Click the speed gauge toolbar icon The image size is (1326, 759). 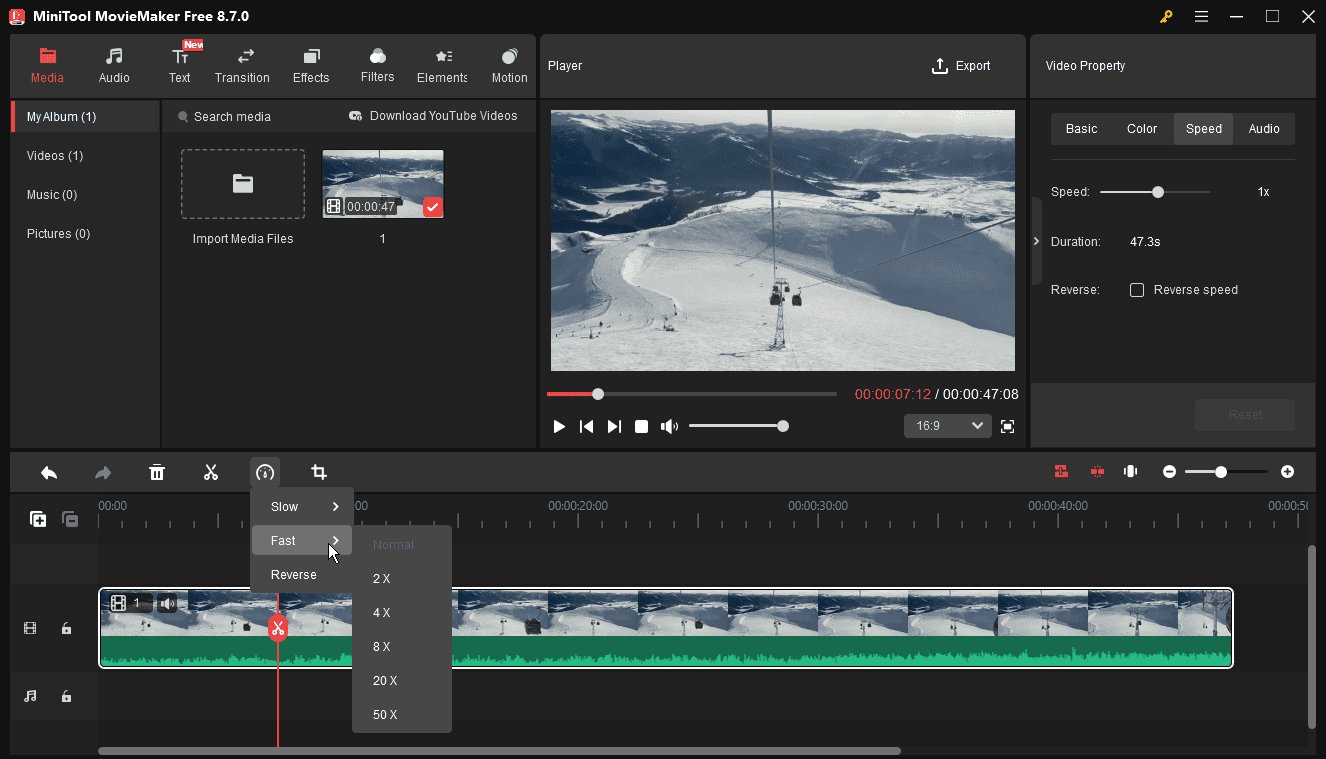265,472
